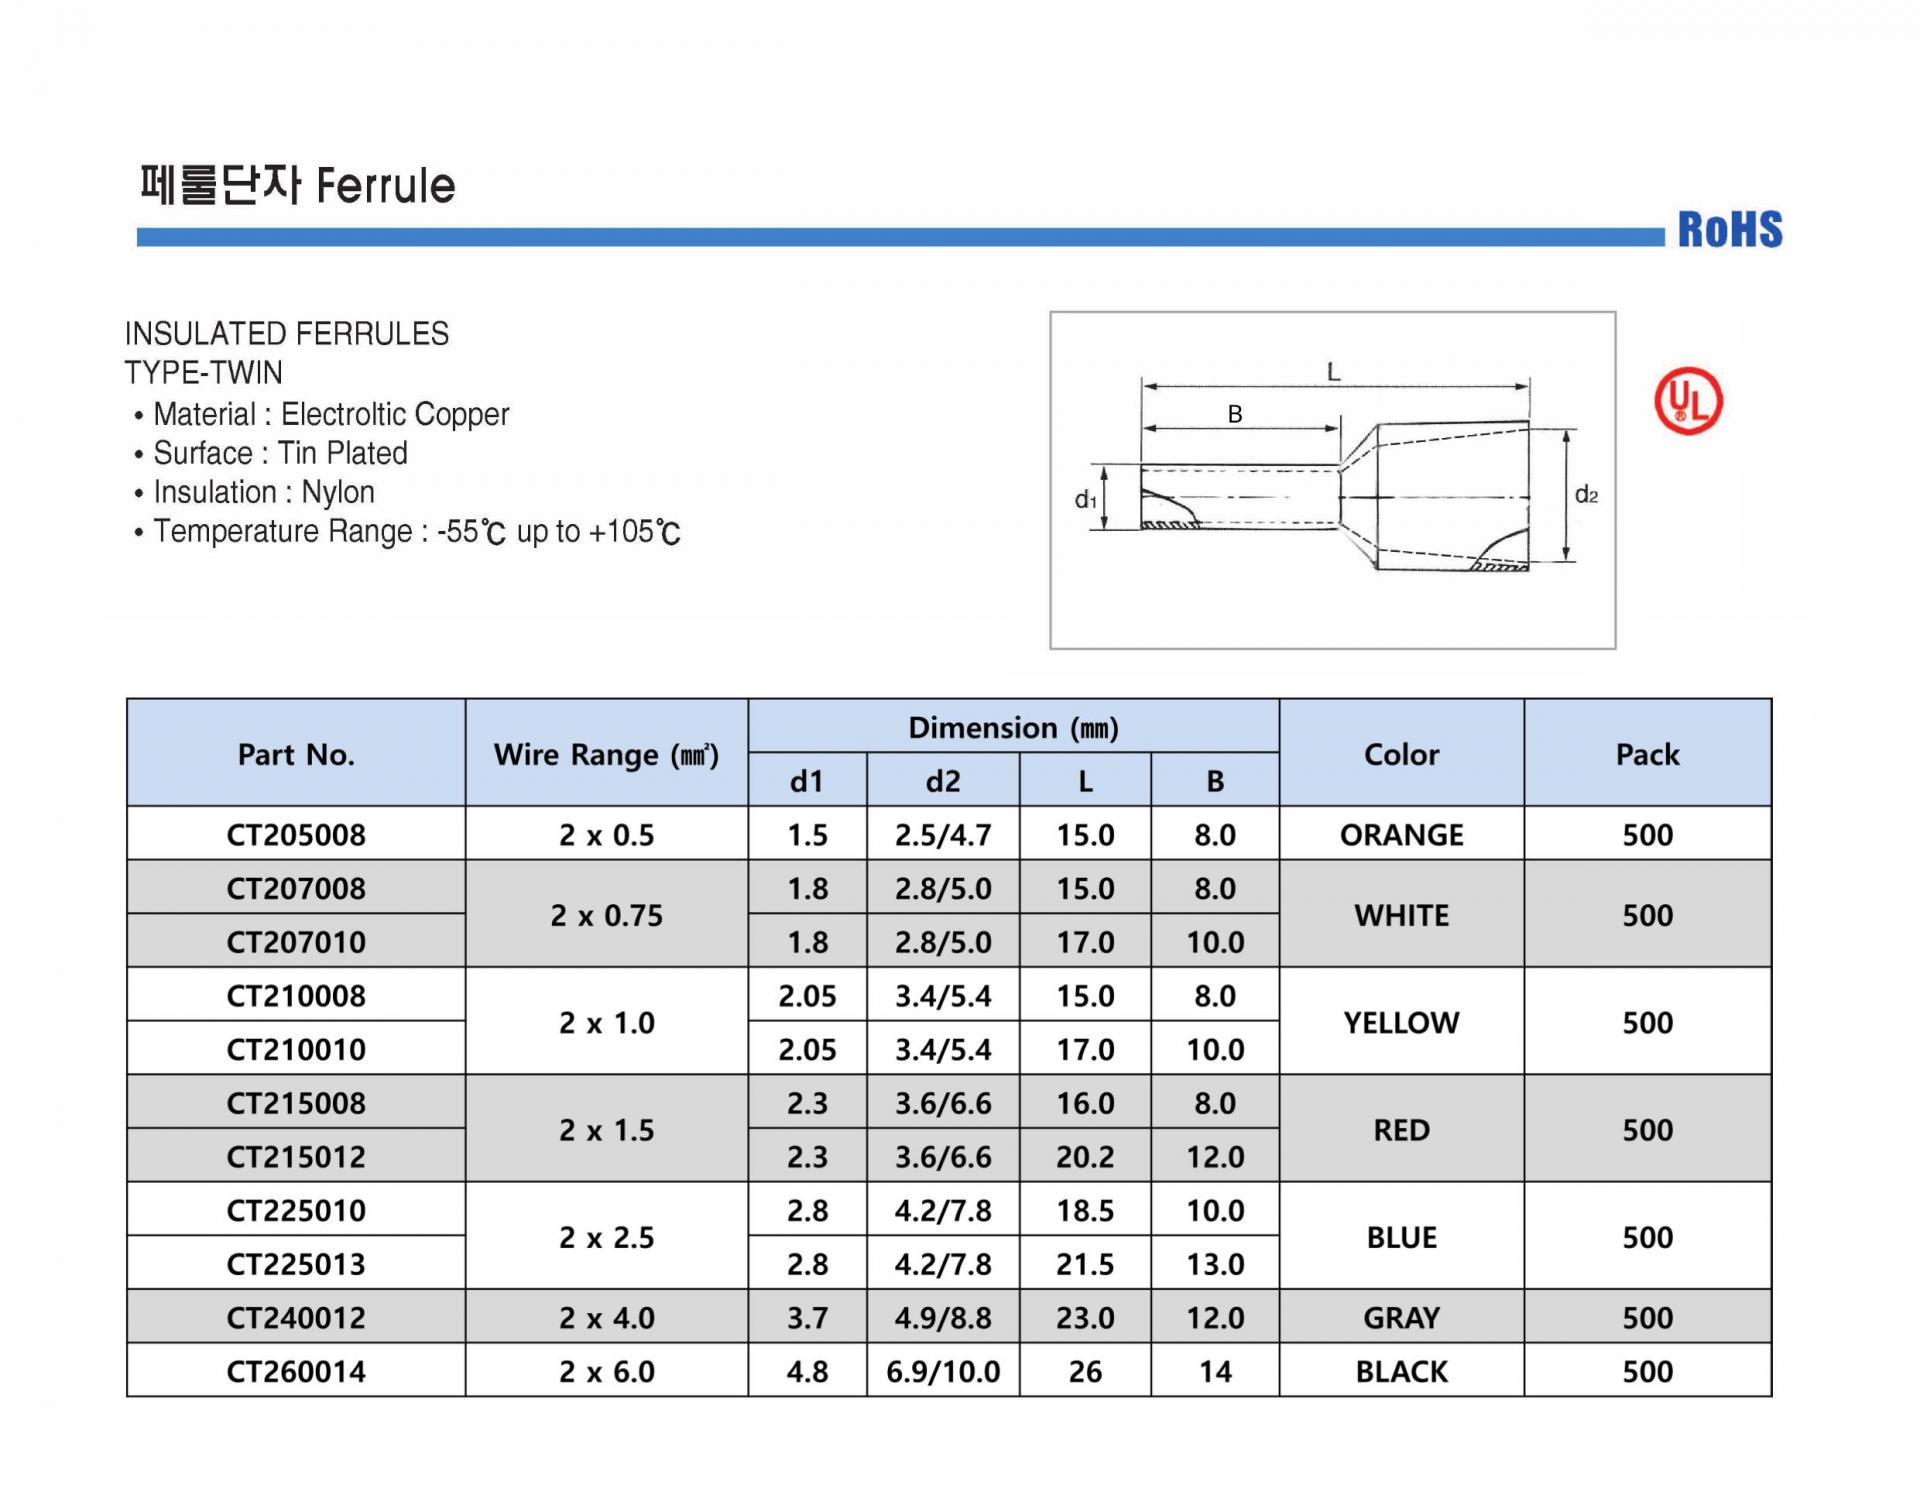Click the BLACK color cell
Image resolution: width=1920 pixels, height=1509 pixels.
coord(1402,1371)
